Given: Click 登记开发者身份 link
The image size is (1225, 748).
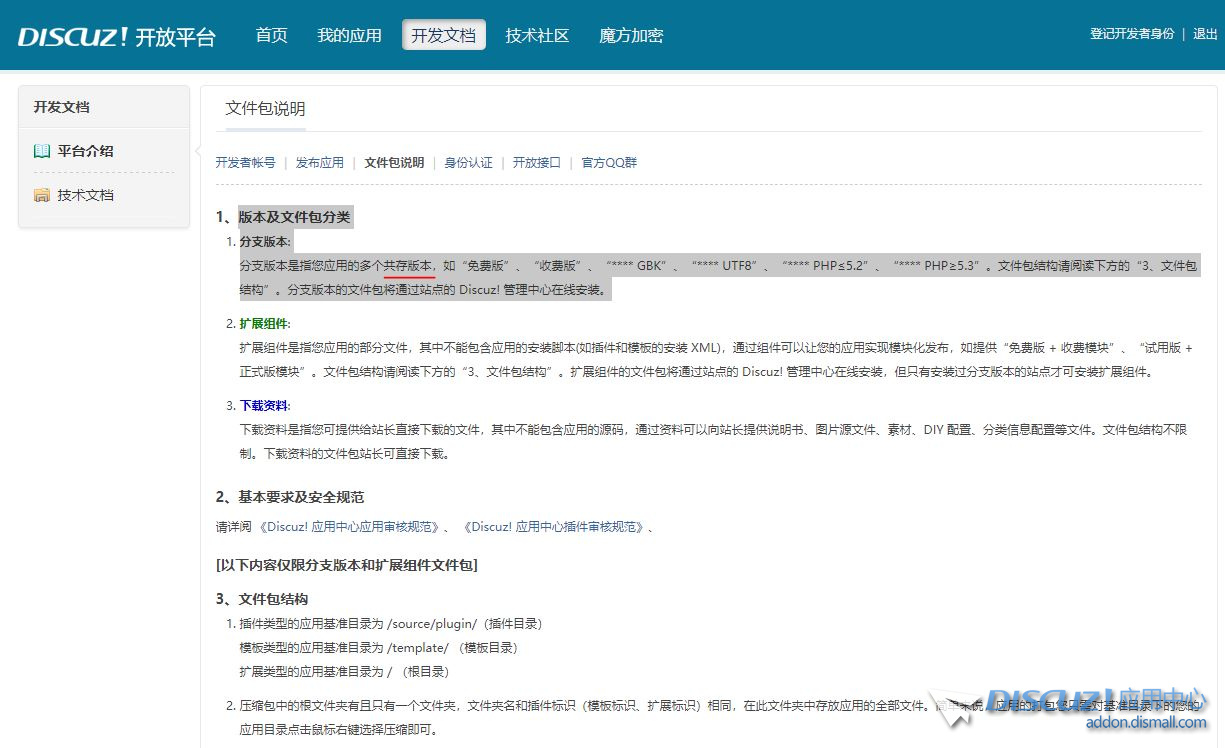Looking at the screenshot, I should [x=1132, y=34].
